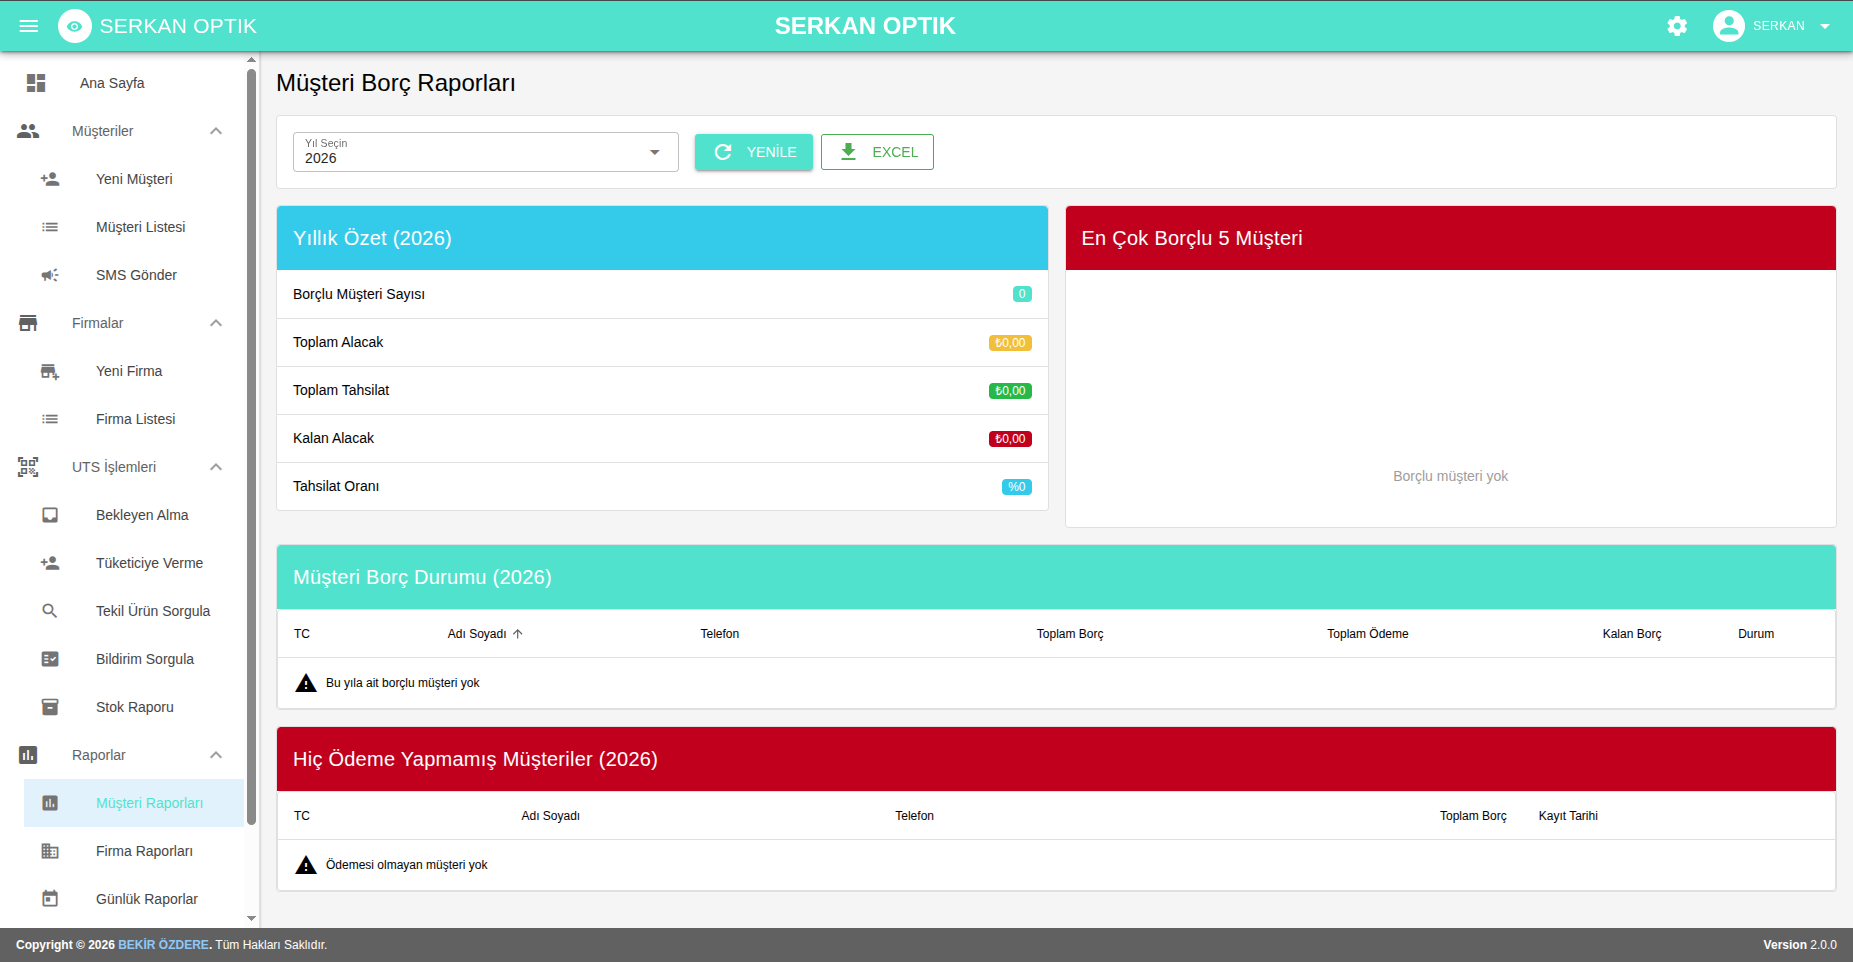Viewport: 1853px width, 962px height.
Task: Open the hamburger navigation menu
Action: point(29,26)
